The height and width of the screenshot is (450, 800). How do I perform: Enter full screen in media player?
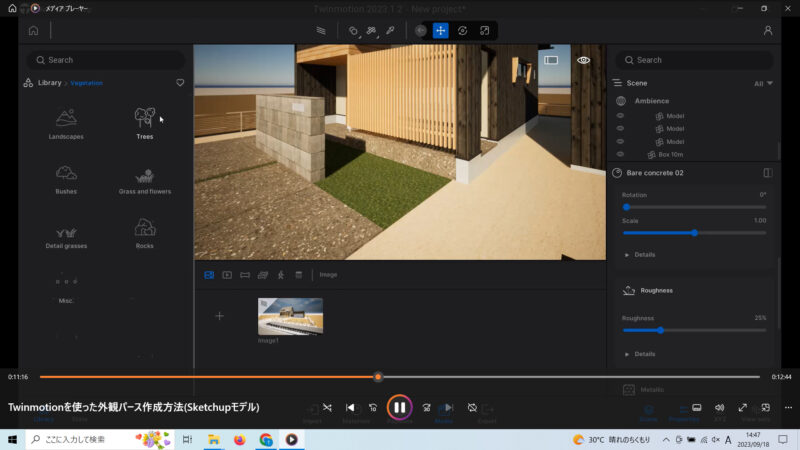click(742, 408)
